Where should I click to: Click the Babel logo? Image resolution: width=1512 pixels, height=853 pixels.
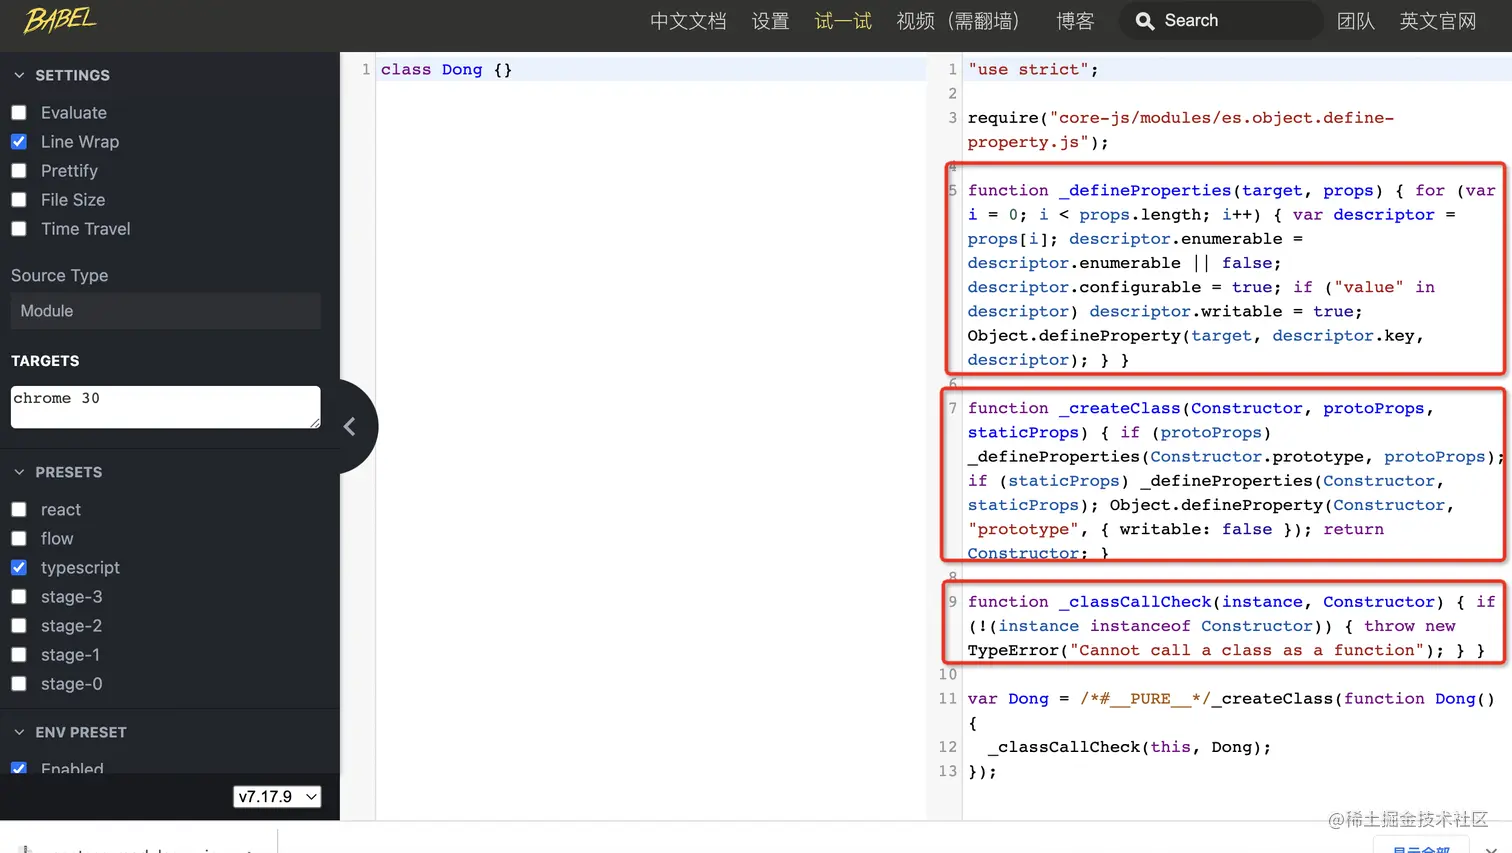pyautogui.click(x=60, y=19)
